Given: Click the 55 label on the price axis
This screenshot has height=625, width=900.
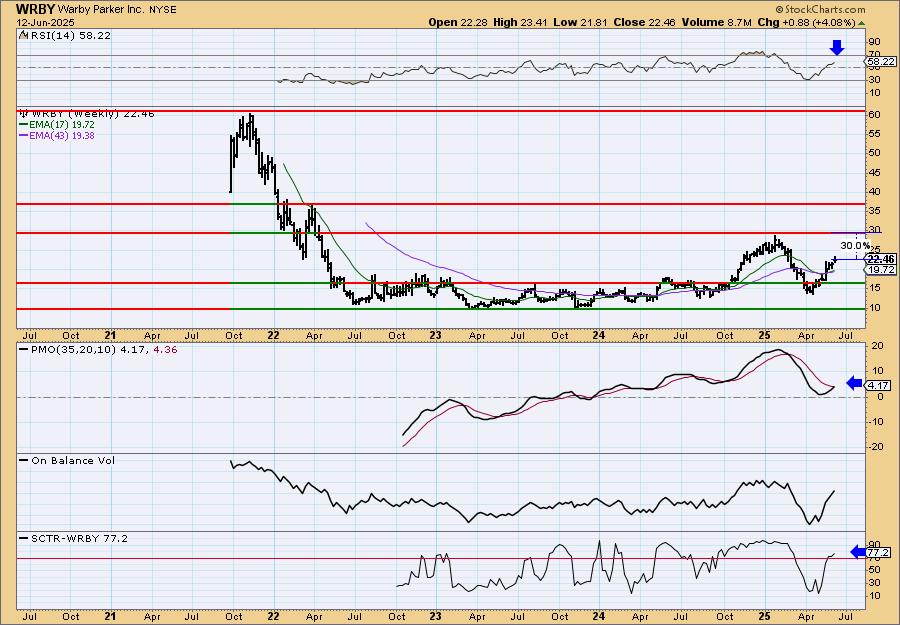Looking at the screenshot, I should coord(874,133).
